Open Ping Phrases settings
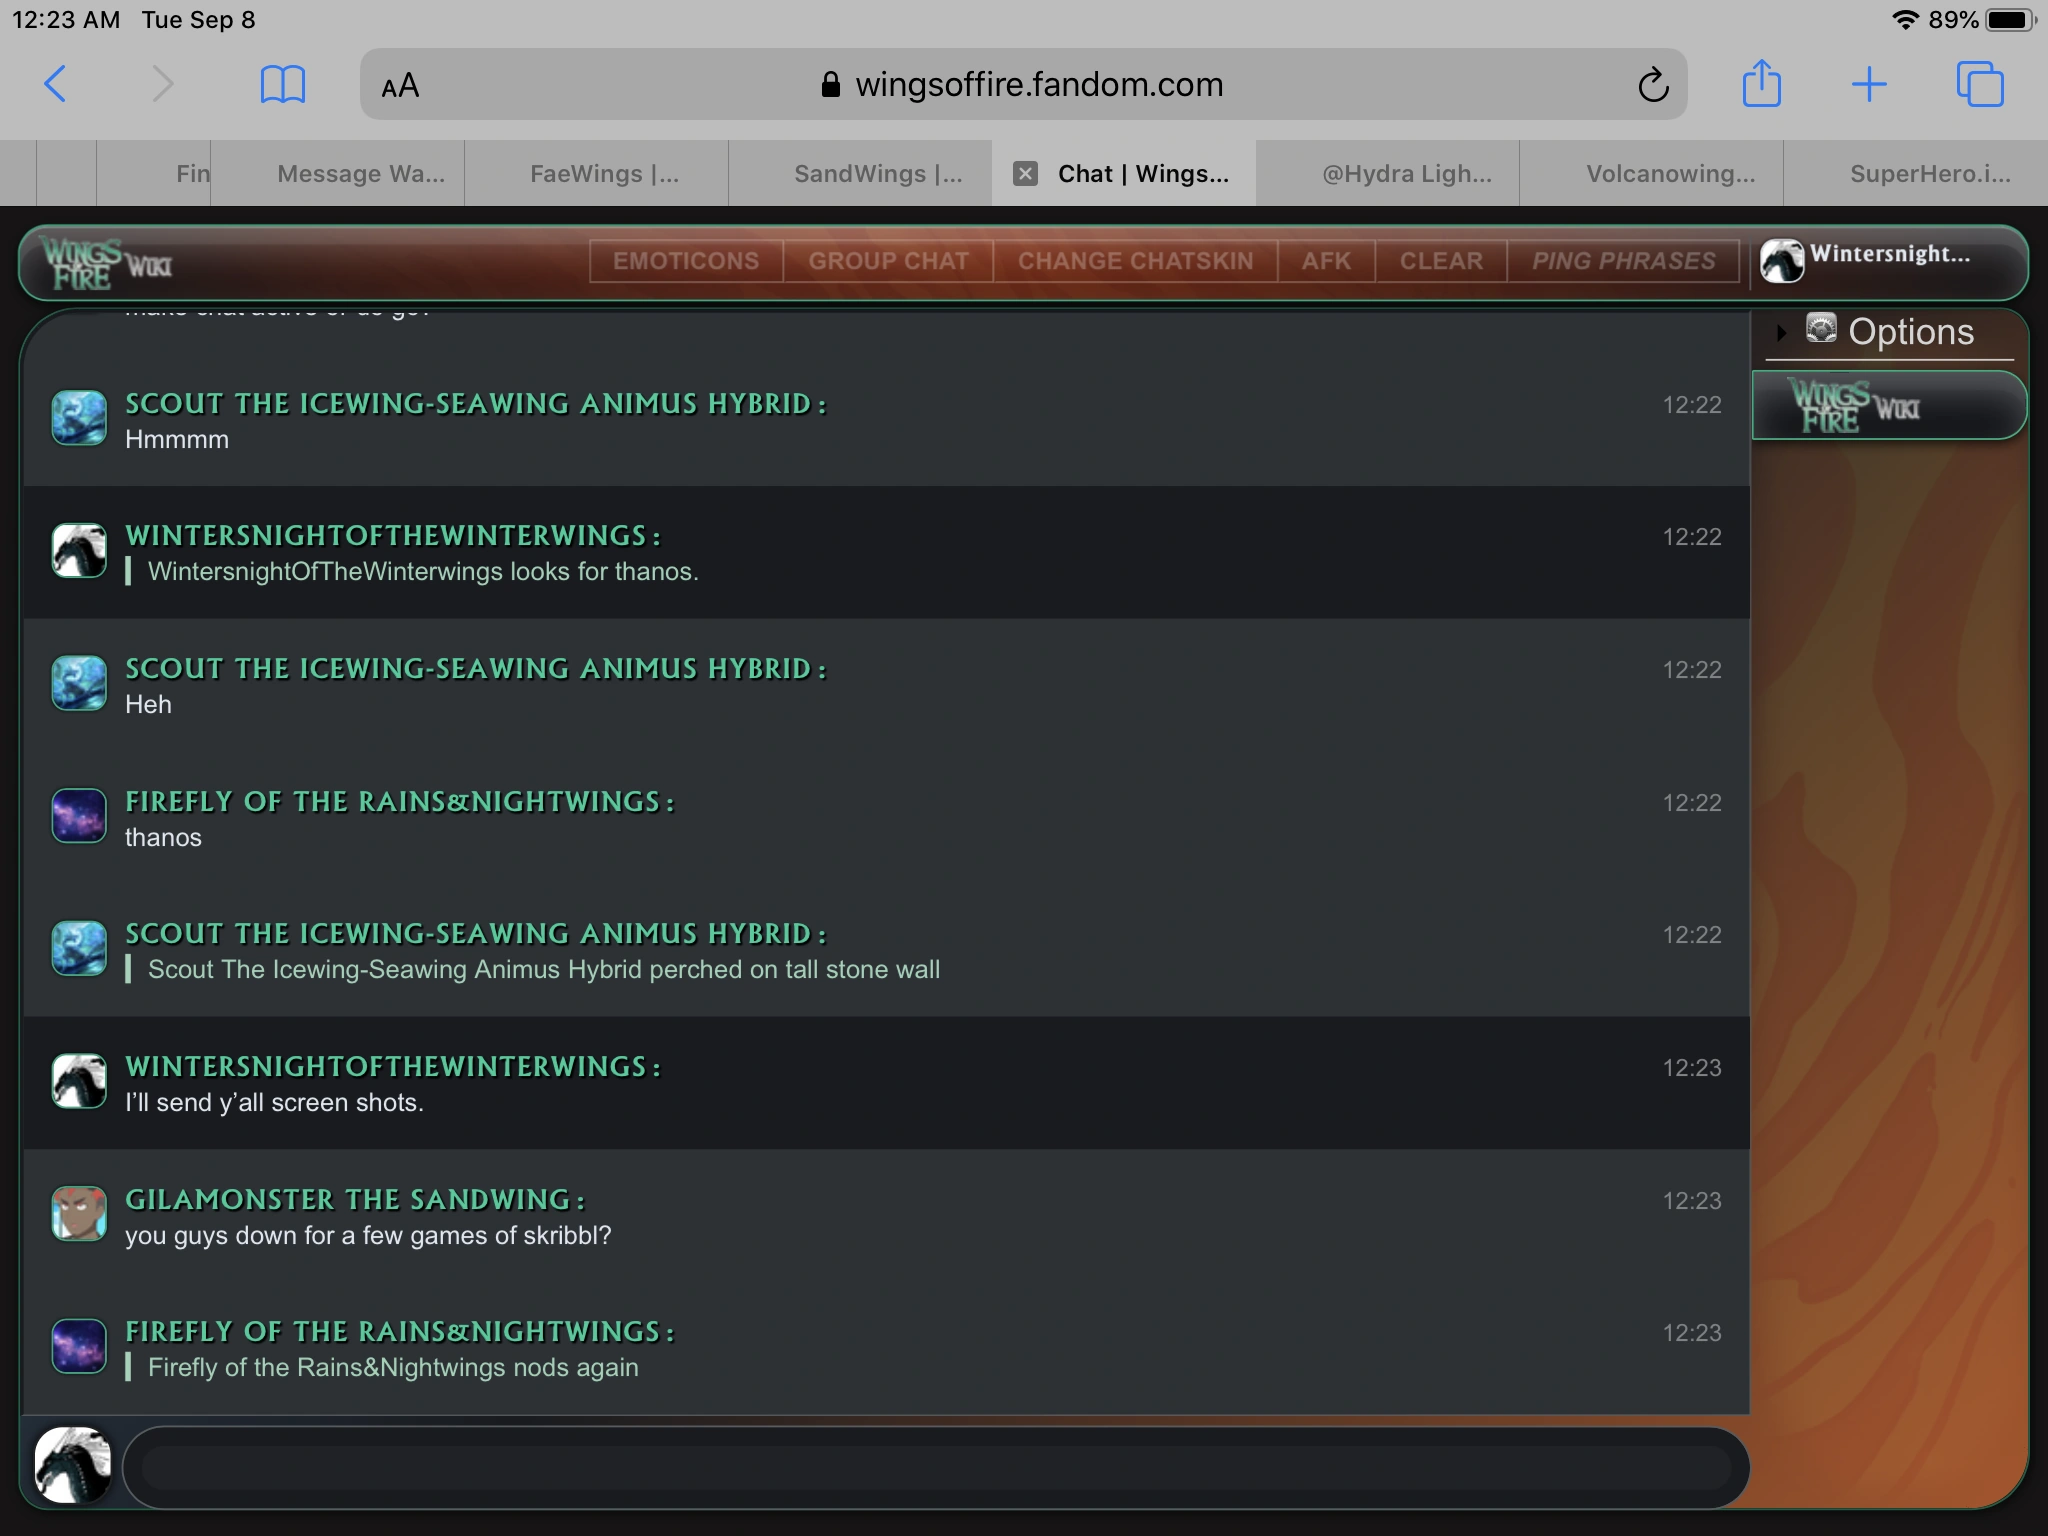Screen dimensions: 2048x1536 click(x=1623, y=261)
